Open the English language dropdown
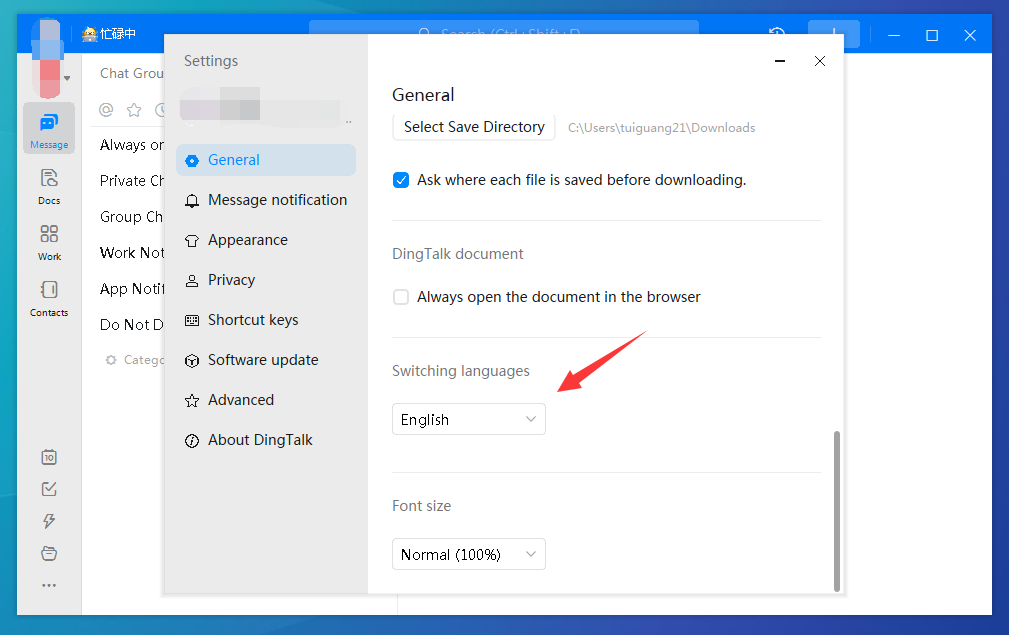The width and height of the screenshot is (1009, 635). click(468, 419)
